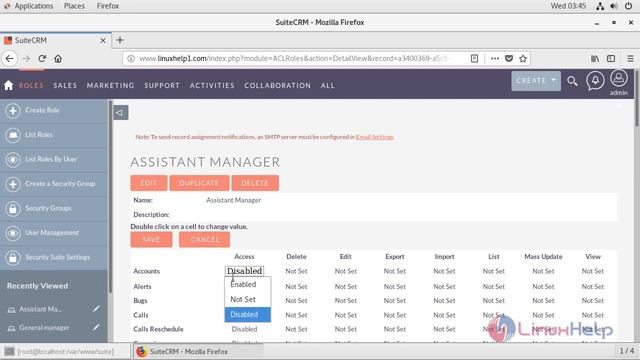Choose Disabled option in the access dropdown
The height and width of the screenshot is (360, 640).
(247, 315)
